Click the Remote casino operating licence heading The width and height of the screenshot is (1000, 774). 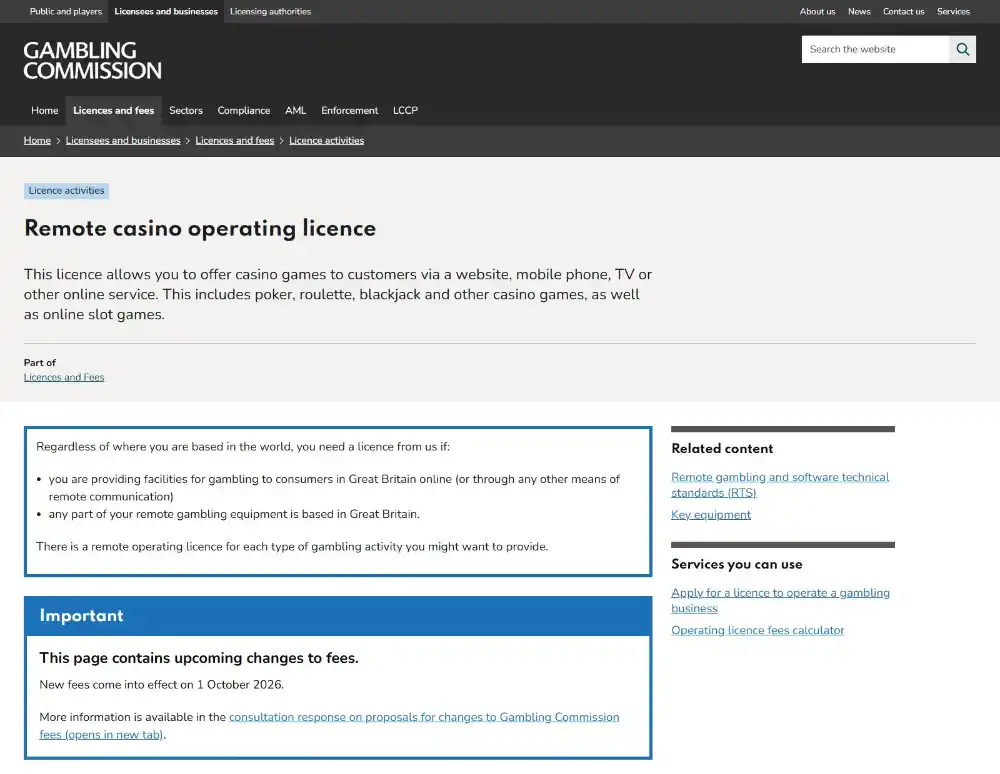click(200, 228)
